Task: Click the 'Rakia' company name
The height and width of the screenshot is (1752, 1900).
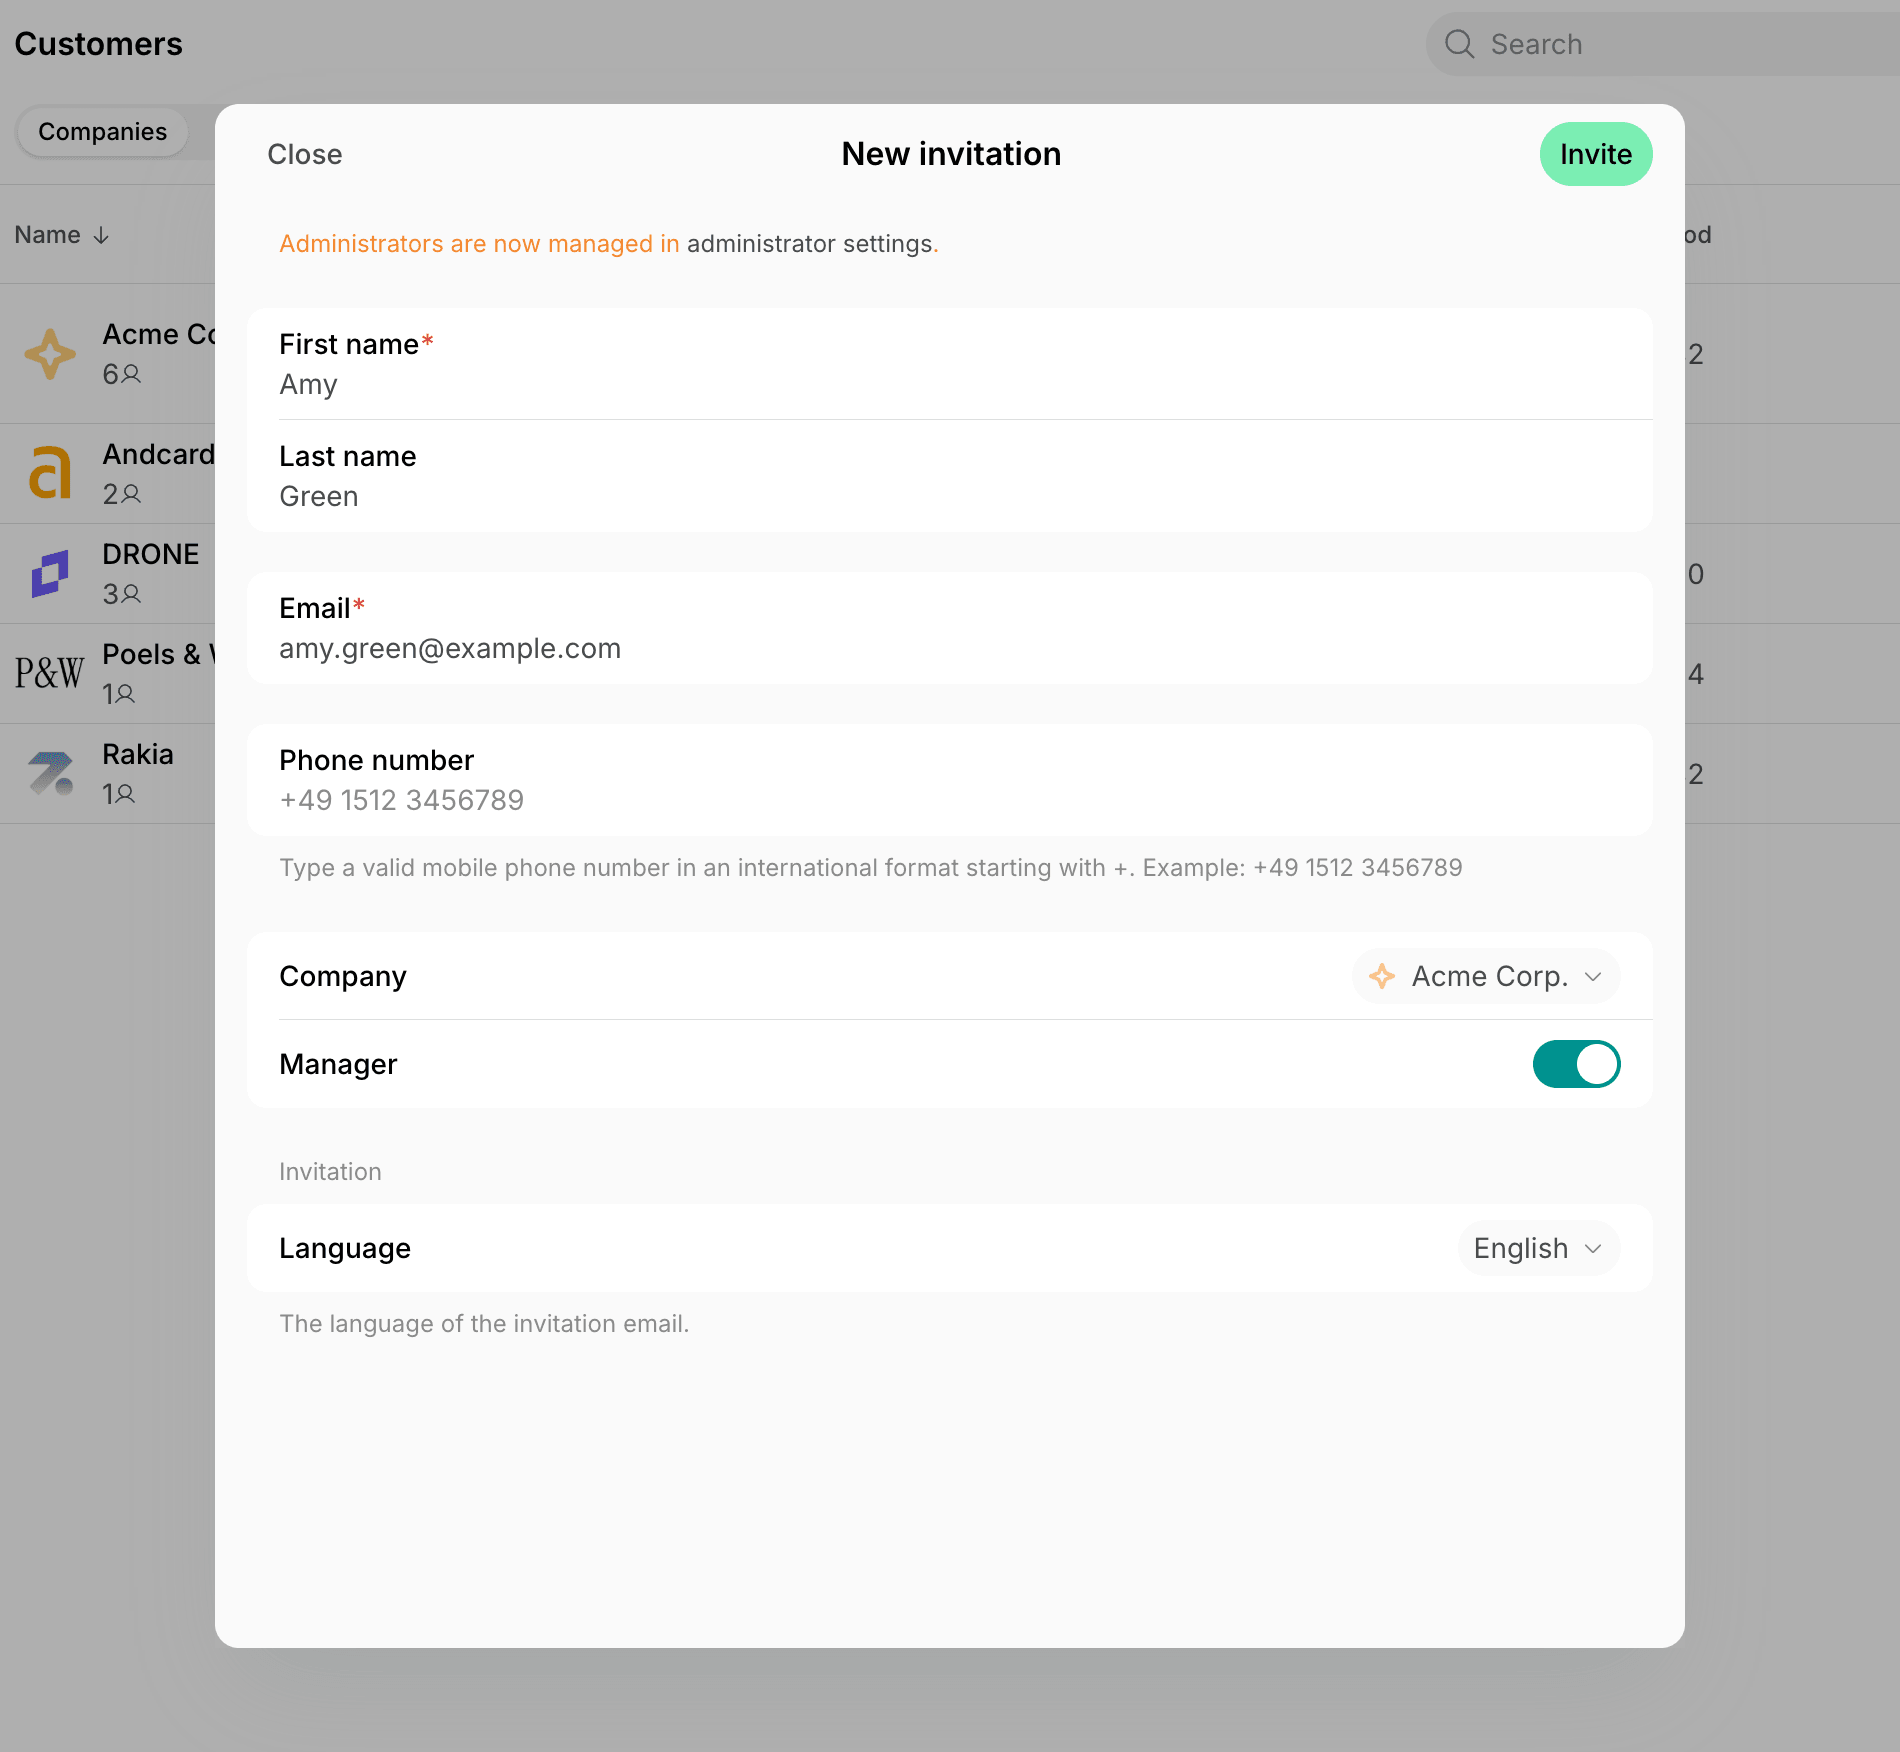Action: [138, 754]
